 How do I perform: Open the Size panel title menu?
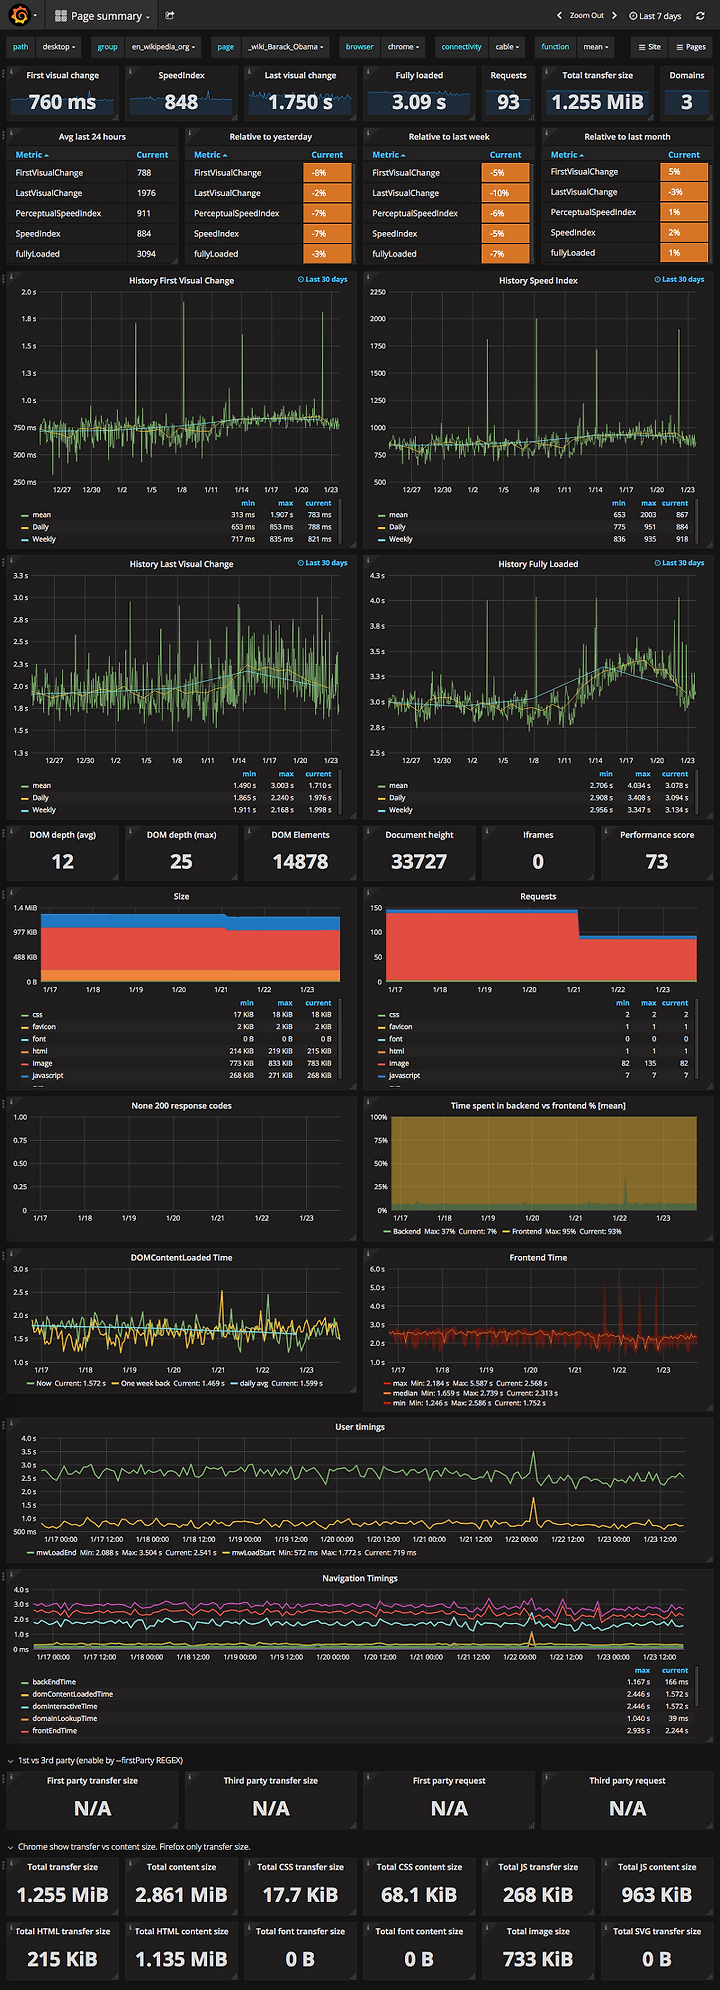(x=181, y=897)
